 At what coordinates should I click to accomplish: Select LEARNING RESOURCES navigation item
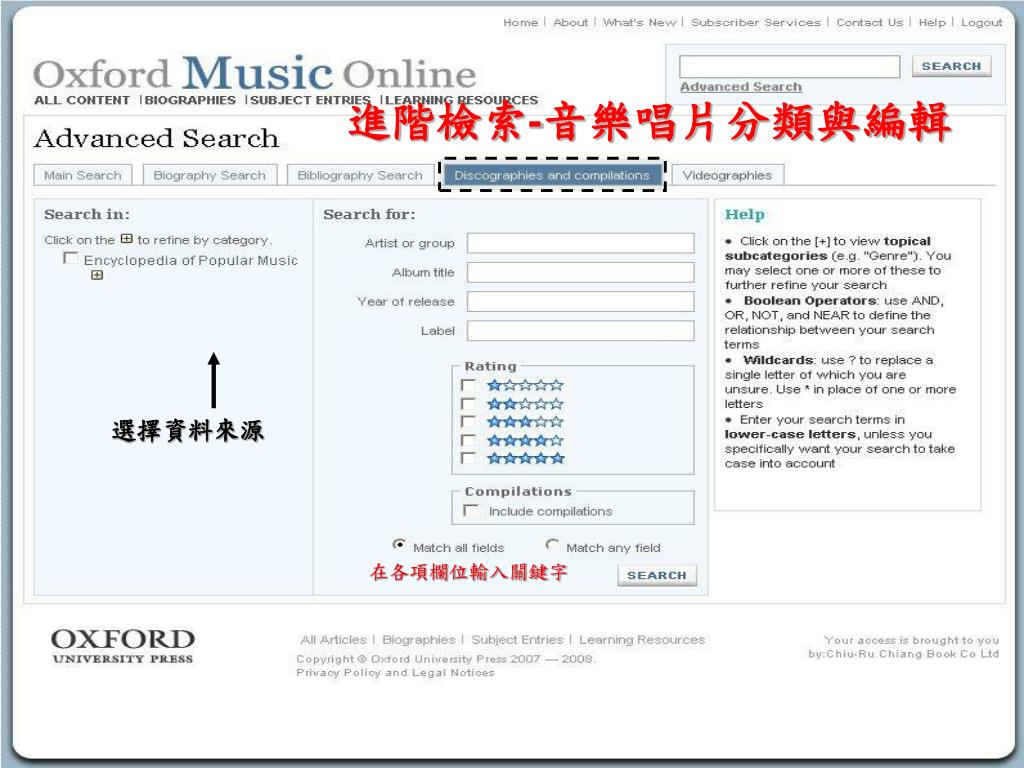[x=462, y=100]
